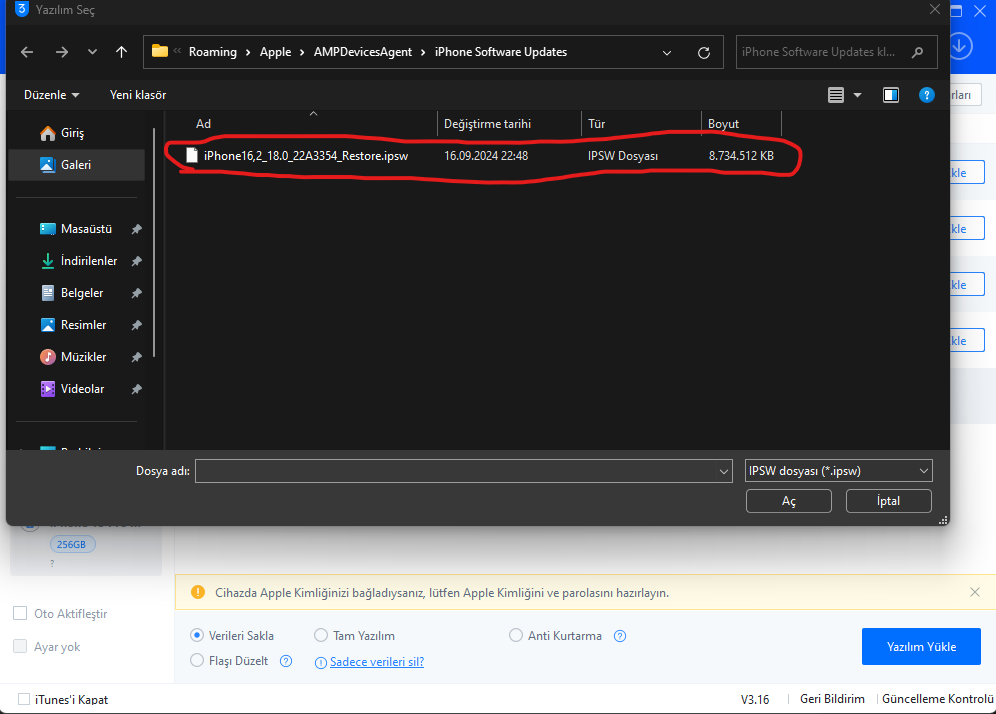Change the file list view layout
The width and height of the screenshot is (996, 714).
(x=836, y=95)
